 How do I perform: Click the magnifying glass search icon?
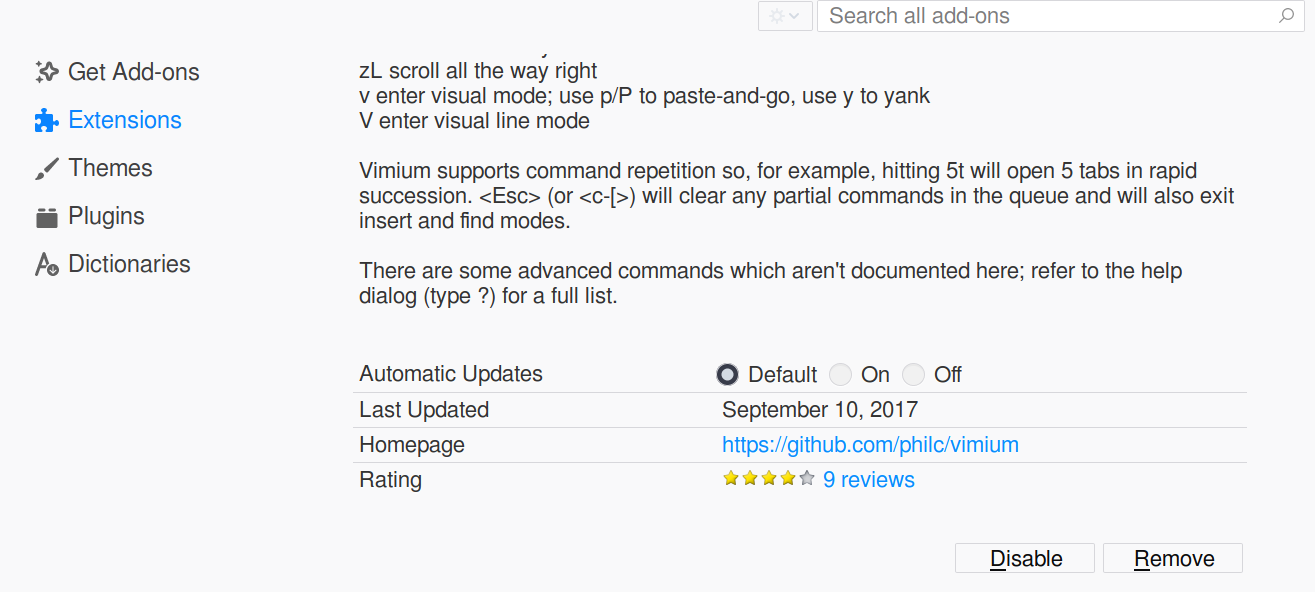(1287, 16)
